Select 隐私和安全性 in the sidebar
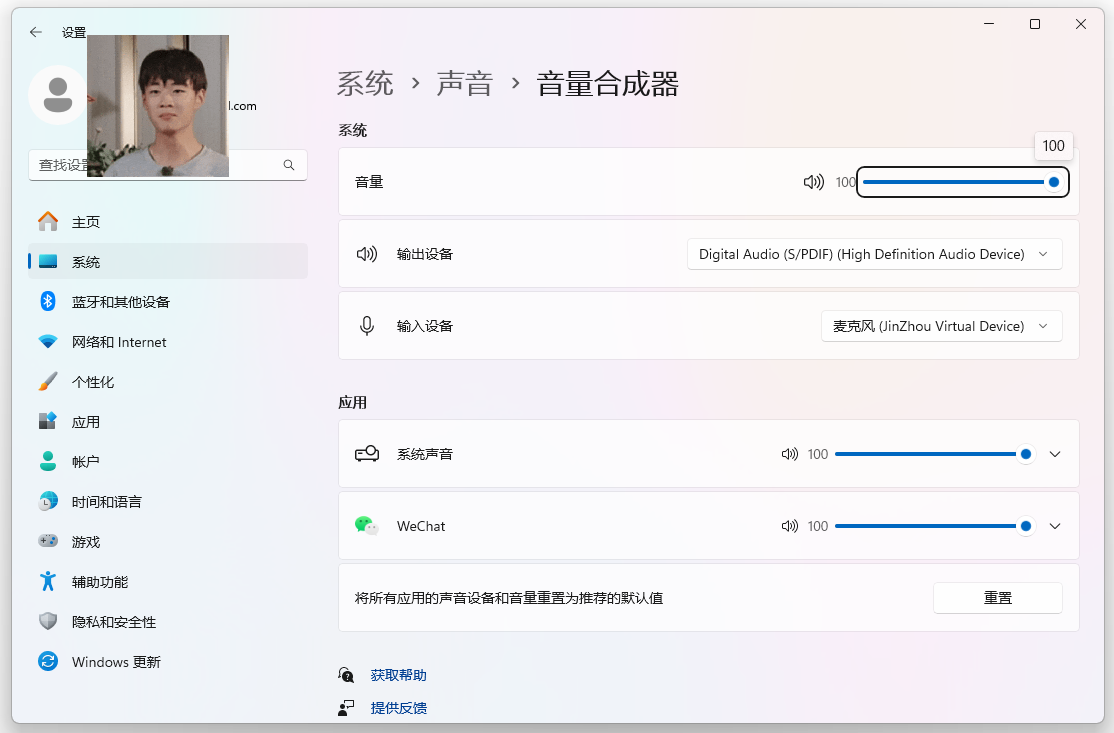Screen dimensions: 1114x733 click(168, 621)
